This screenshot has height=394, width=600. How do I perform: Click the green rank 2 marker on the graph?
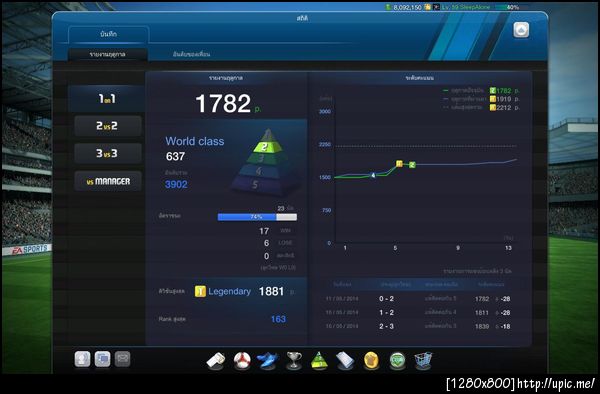[x=412, y=165]
